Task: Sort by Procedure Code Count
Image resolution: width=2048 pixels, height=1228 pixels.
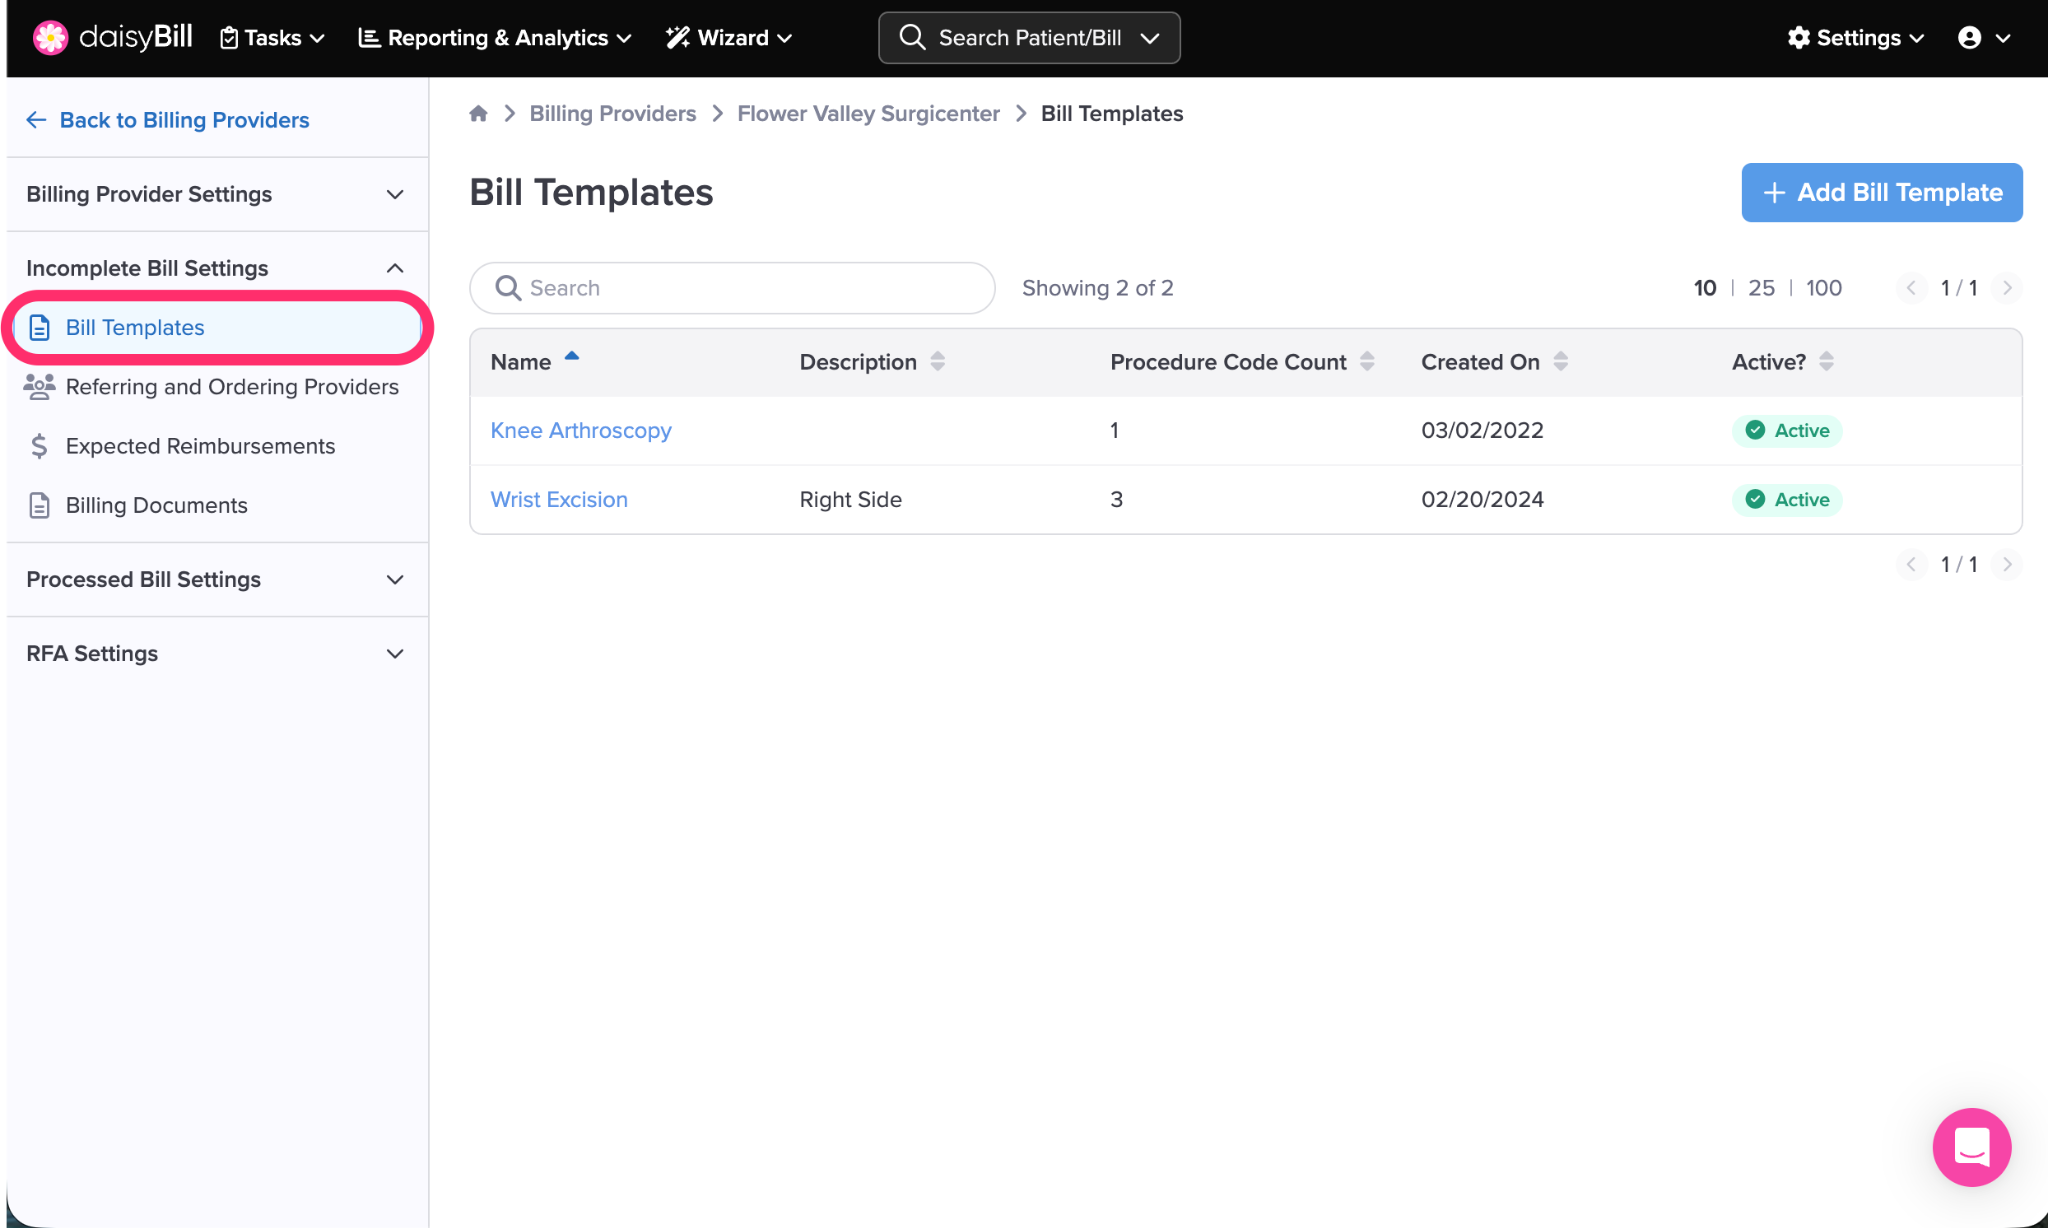Action: (x=1367, y=362)
